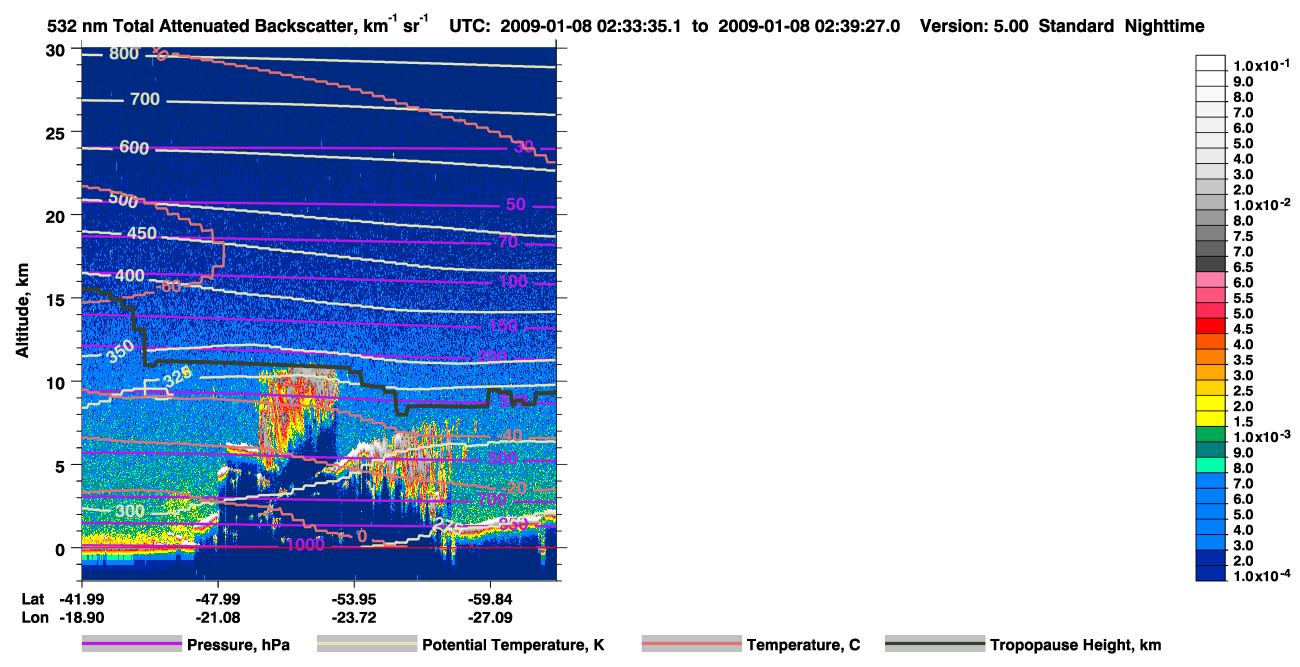1300x667 pixels.
Task: Click the darkest gray swatch above 6.5
Action: (1211, 264)
